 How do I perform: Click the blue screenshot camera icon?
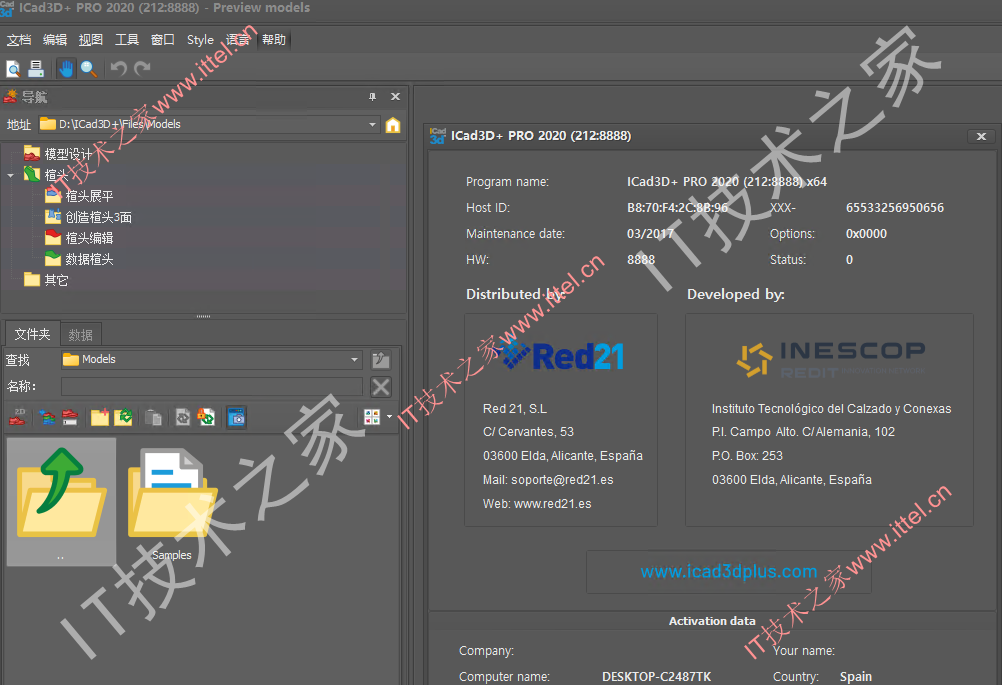click(236, 417)
